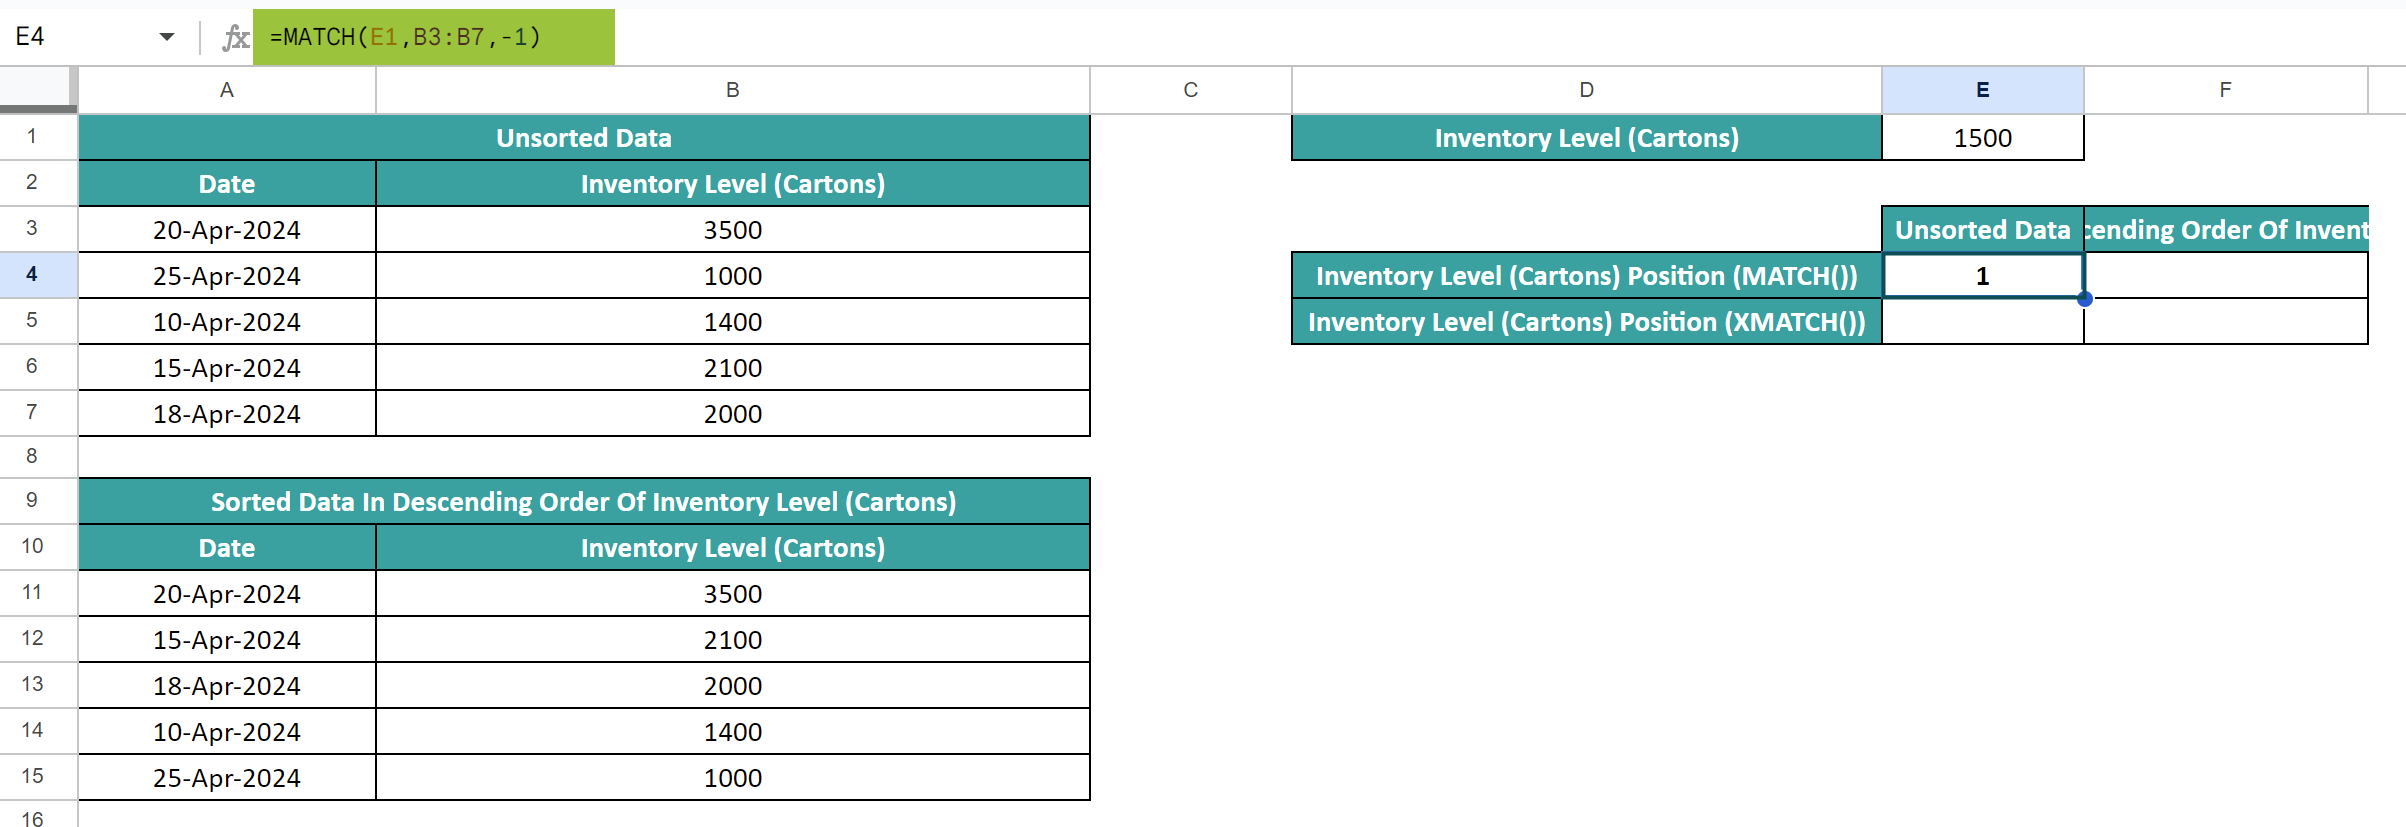Screen dimensions: 2406x827
Task: Select cell A15 with 25-Apr-2024
Action: click(227, 778)
